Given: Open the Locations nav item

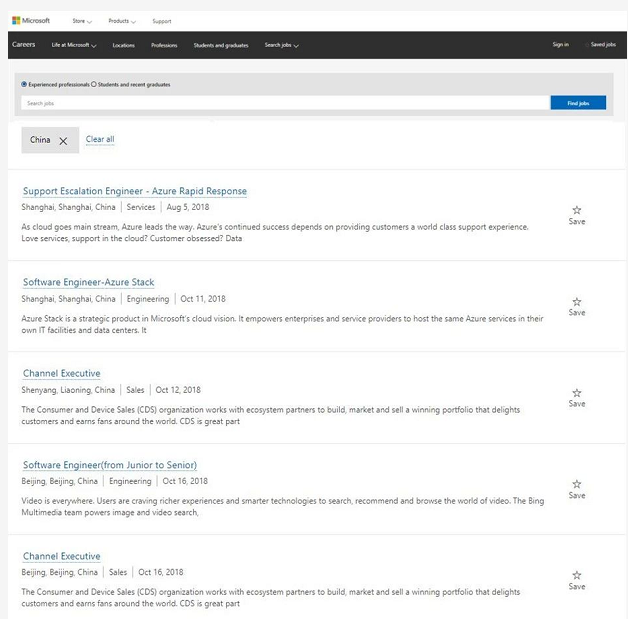Looking at the screenshot, I should 124,45.
